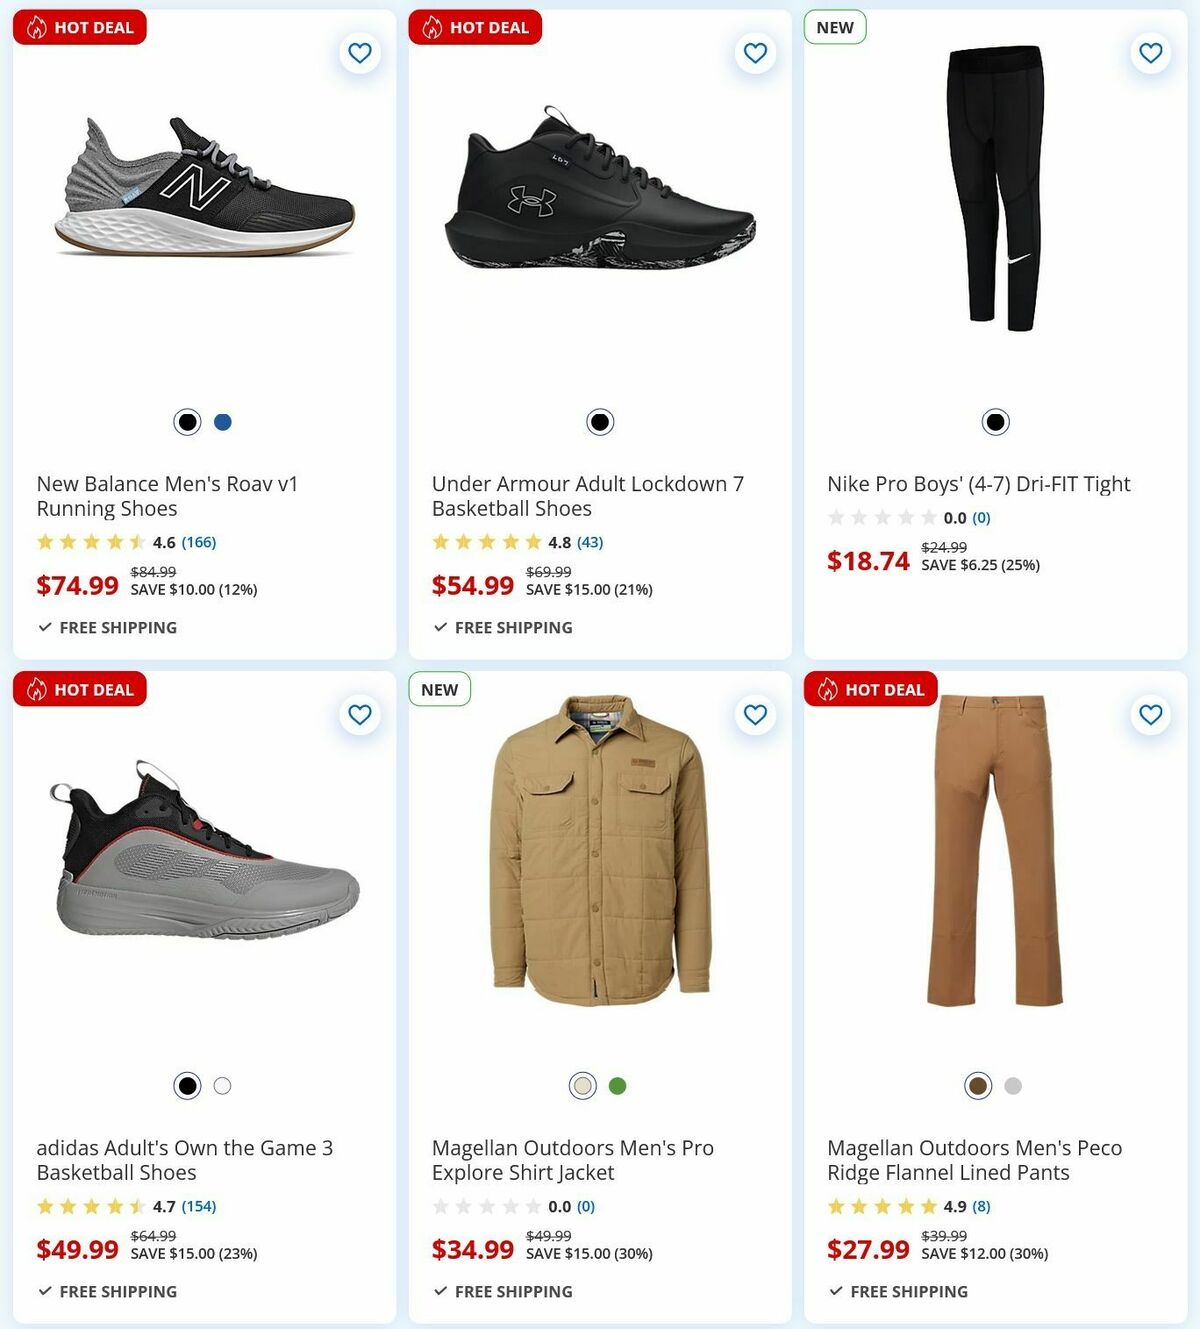1200x1329 pixels.
Task: Click the HOT DEAL flame badge on adidas shoes
Action: pyautogui.click(x=37, y=689)
